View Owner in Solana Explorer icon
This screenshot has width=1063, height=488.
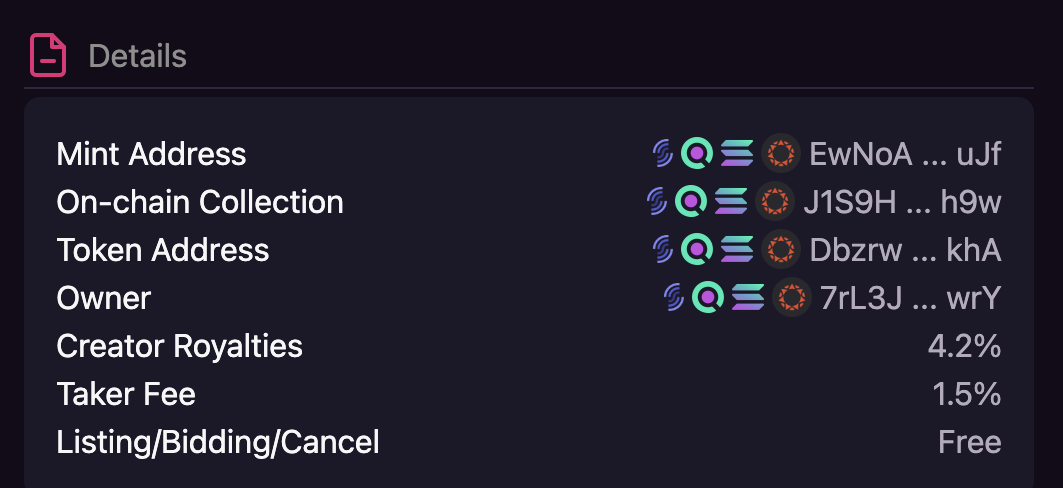[x=748, y=297]
